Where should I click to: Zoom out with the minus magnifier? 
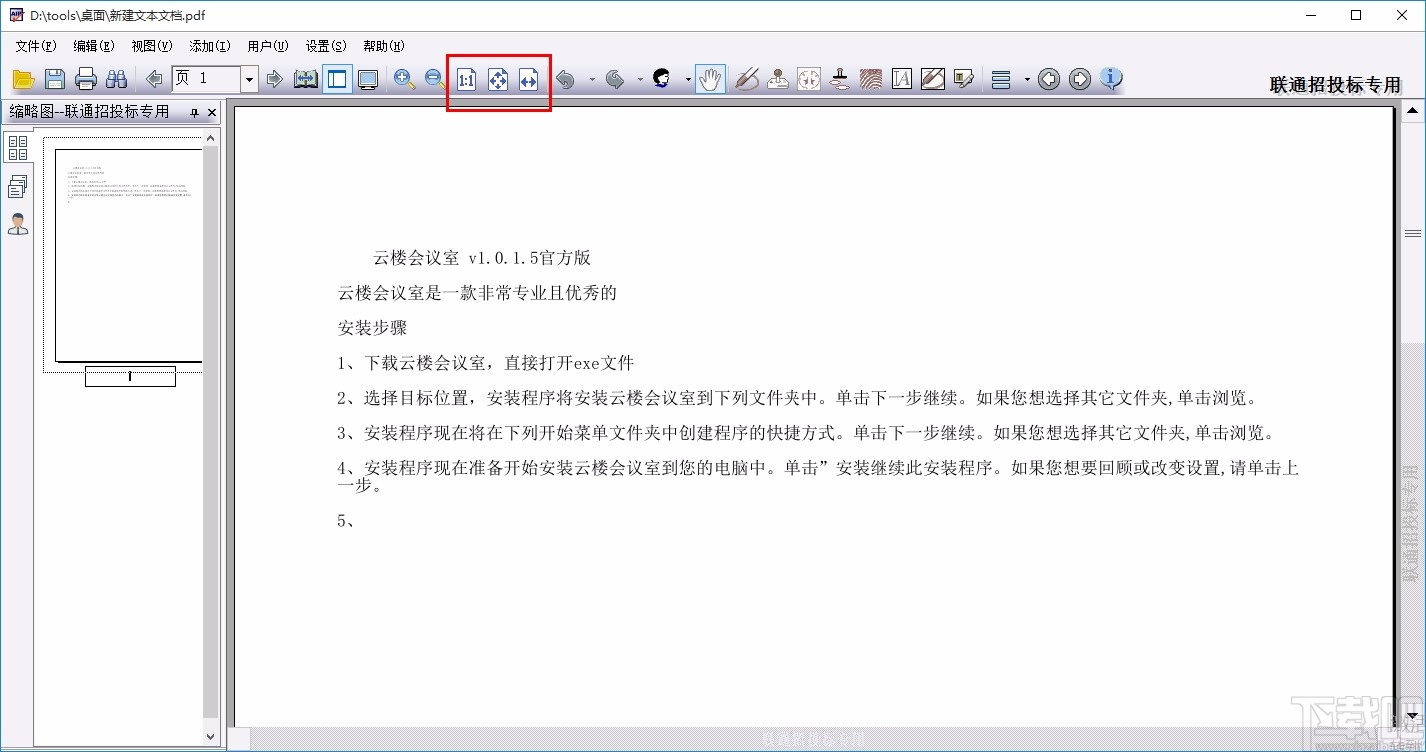click(x=435, y=79)
